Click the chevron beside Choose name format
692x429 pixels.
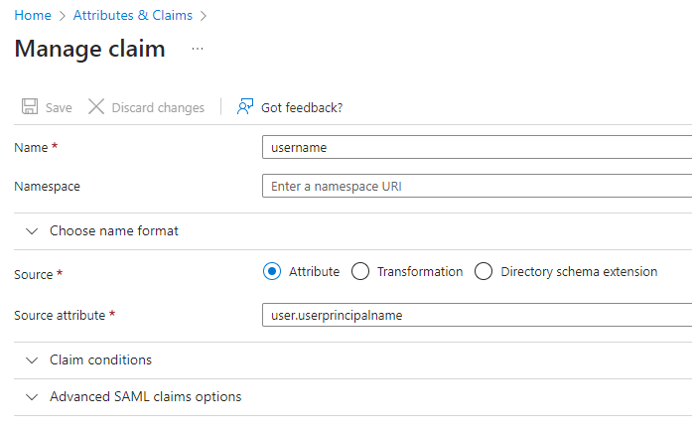pos(32,231)
